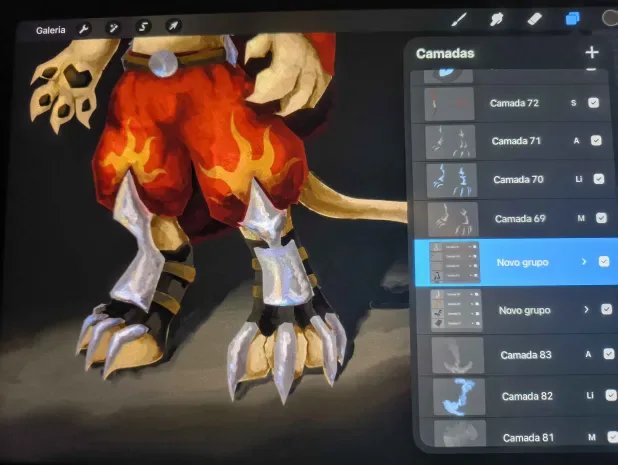The height and width of the screenshot is (465, 618).
Task: Open blend mode A of Camada 83
Action: coord(588,354)
